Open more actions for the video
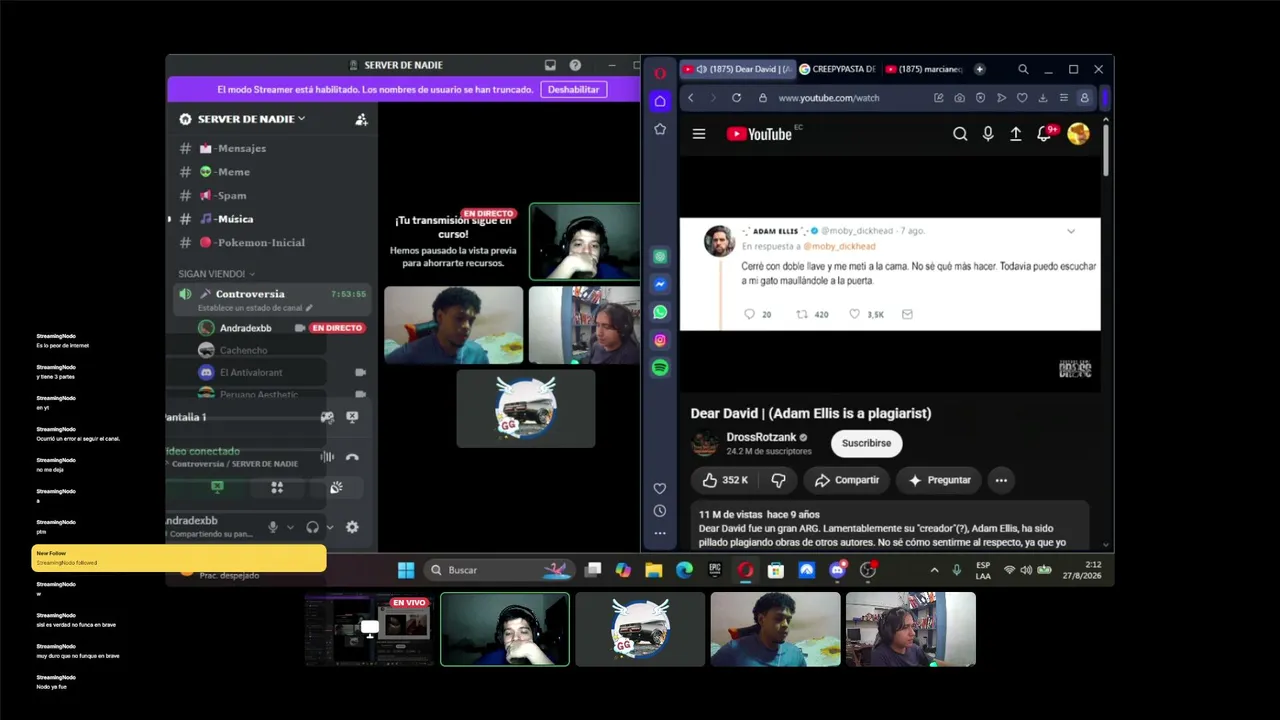The height and width of the screenshot is (720, 1280). coord(1001,480)
